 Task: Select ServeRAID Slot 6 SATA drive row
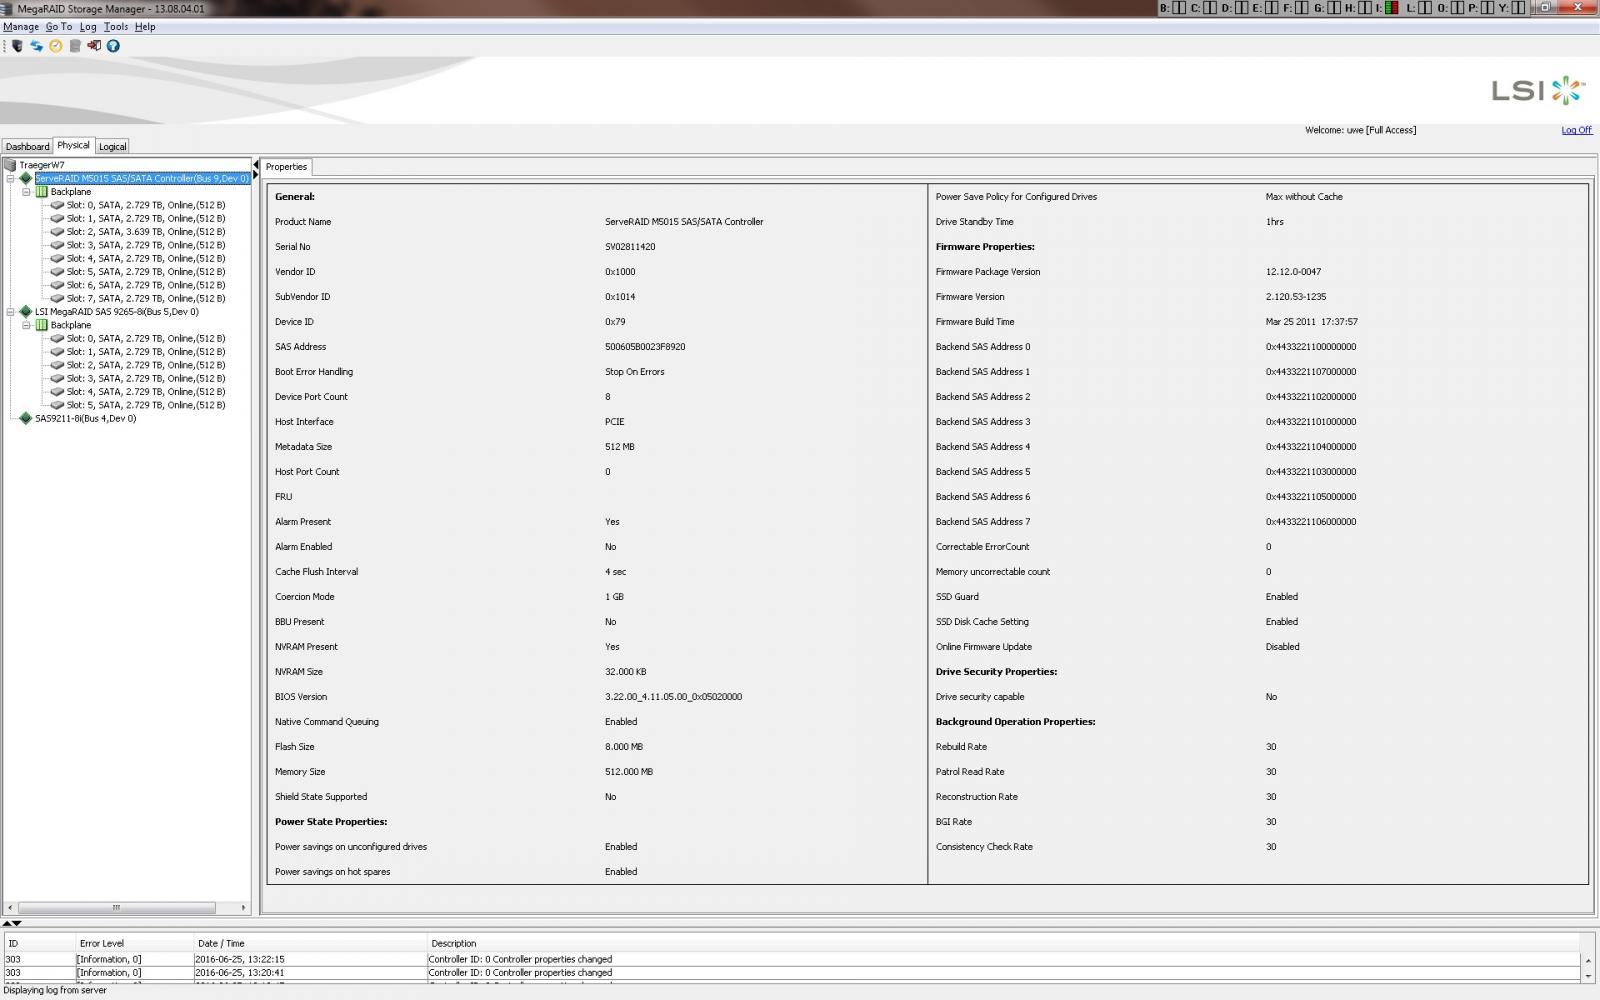coord(146,285)
